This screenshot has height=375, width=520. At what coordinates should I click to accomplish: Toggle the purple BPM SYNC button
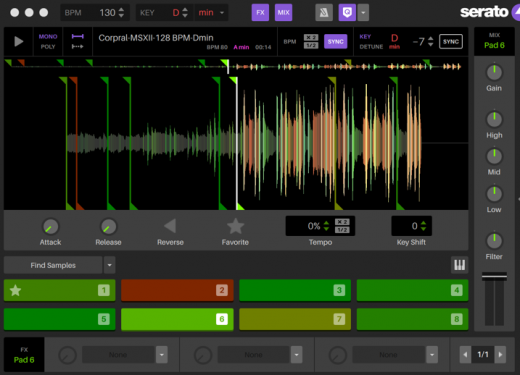(x=335, y=42)
